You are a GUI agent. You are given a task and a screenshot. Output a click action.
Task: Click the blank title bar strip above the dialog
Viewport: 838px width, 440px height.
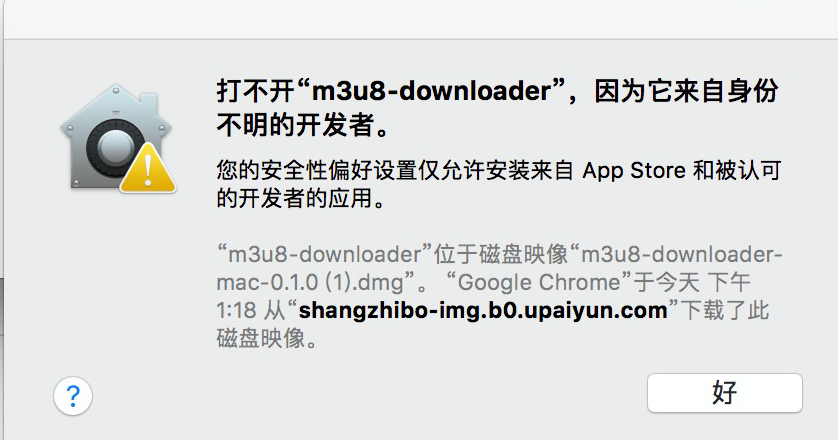point(421,19)
